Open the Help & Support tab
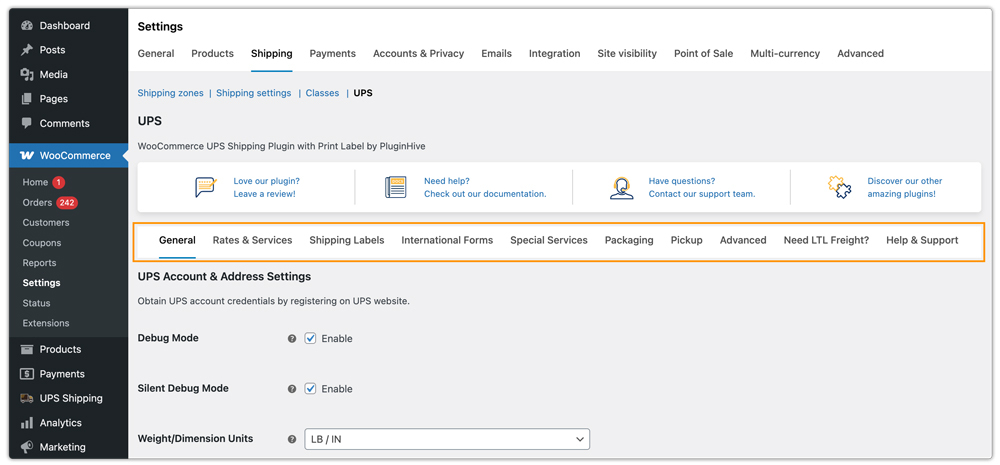 pos(922,240)
